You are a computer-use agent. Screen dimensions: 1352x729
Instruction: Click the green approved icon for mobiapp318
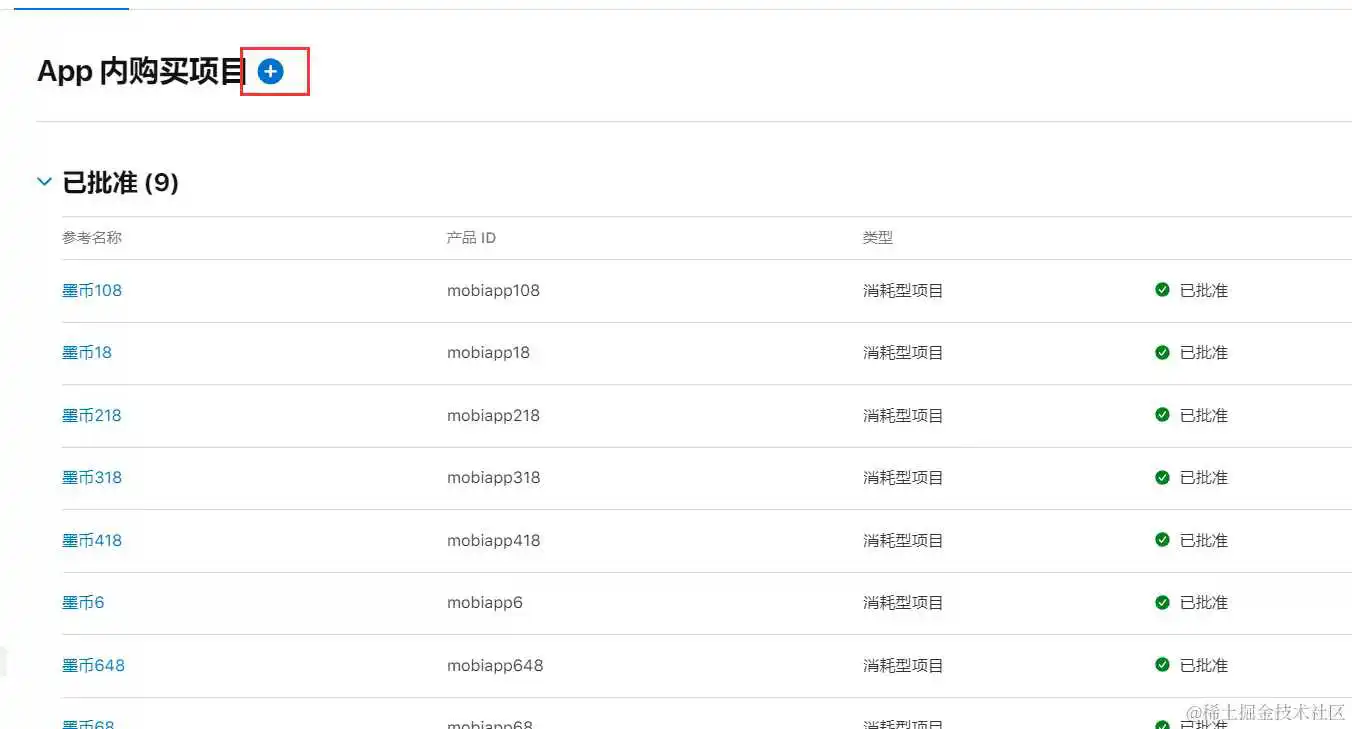(x=1162, y=477)
